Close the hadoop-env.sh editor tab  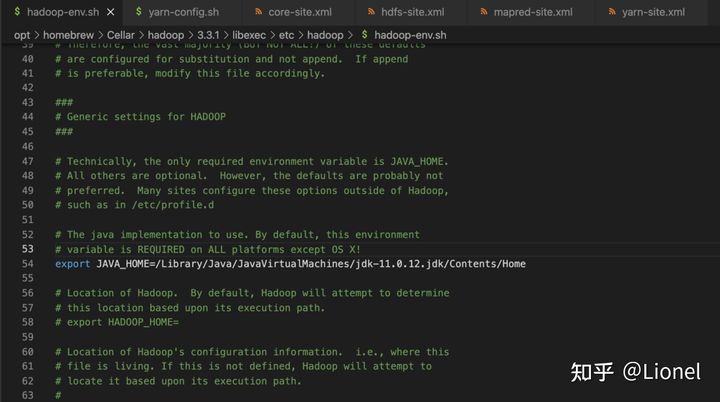point(108,12)
